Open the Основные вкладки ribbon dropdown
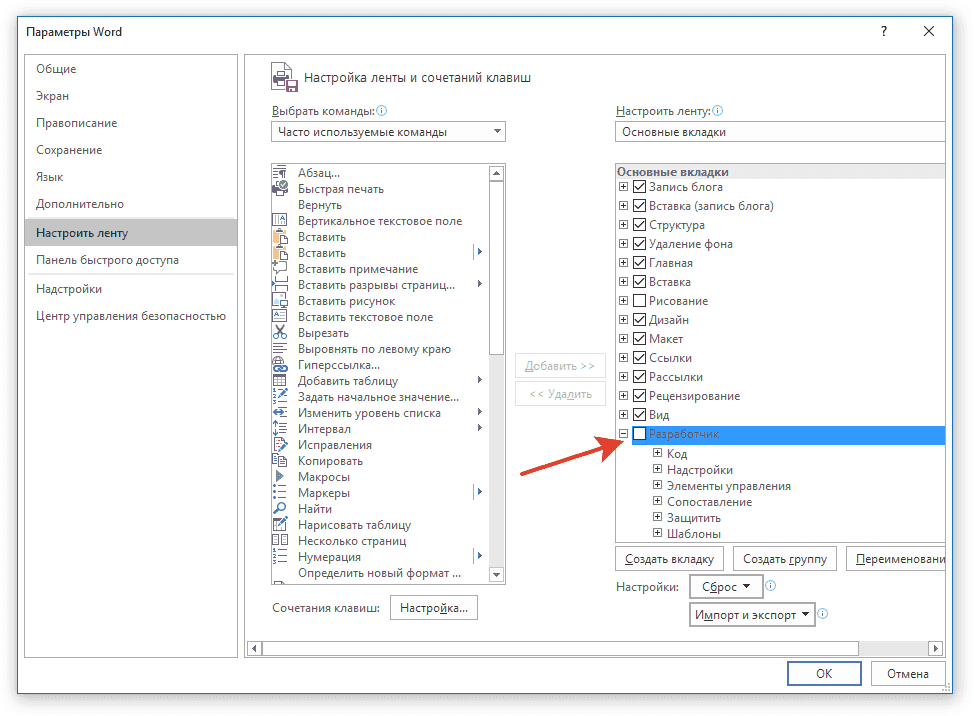 tap(780, 132)
